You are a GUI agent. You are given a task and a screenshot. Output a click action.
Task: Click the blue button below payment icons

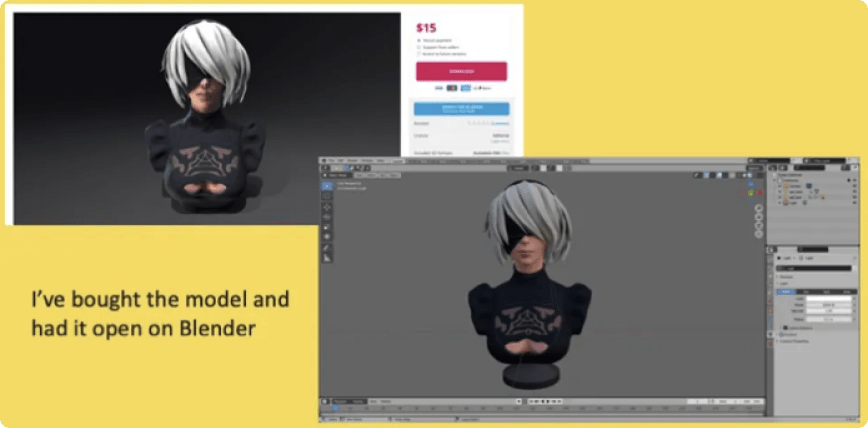point(461,109)
